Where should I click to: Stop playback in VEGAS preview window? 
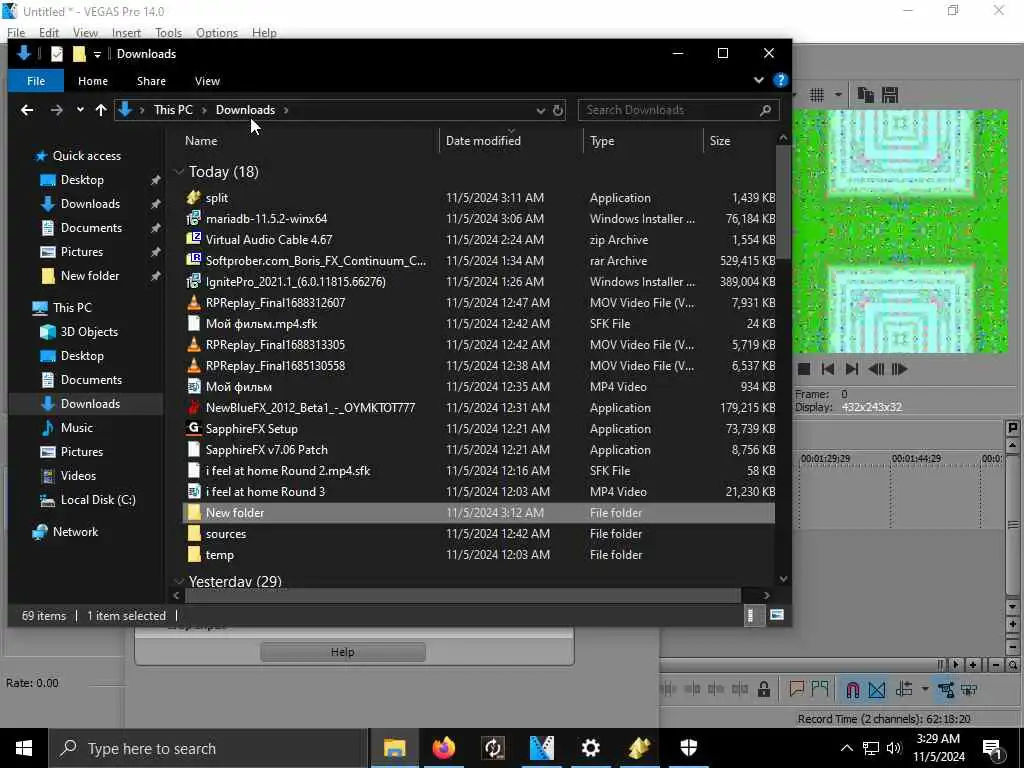pos(804,370)
